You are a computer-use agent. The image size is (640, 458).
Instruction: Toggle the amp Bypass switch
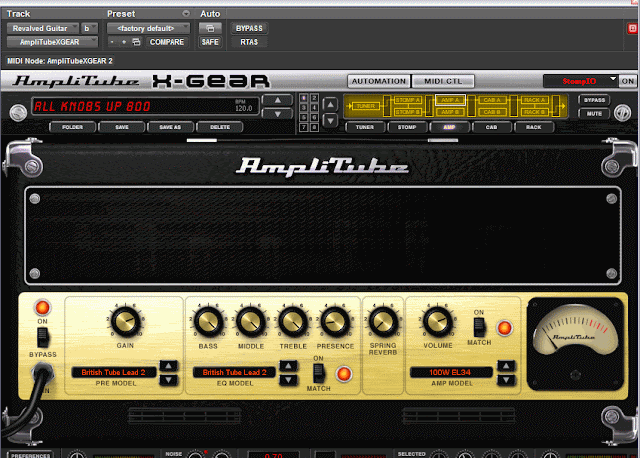[42, 338]
